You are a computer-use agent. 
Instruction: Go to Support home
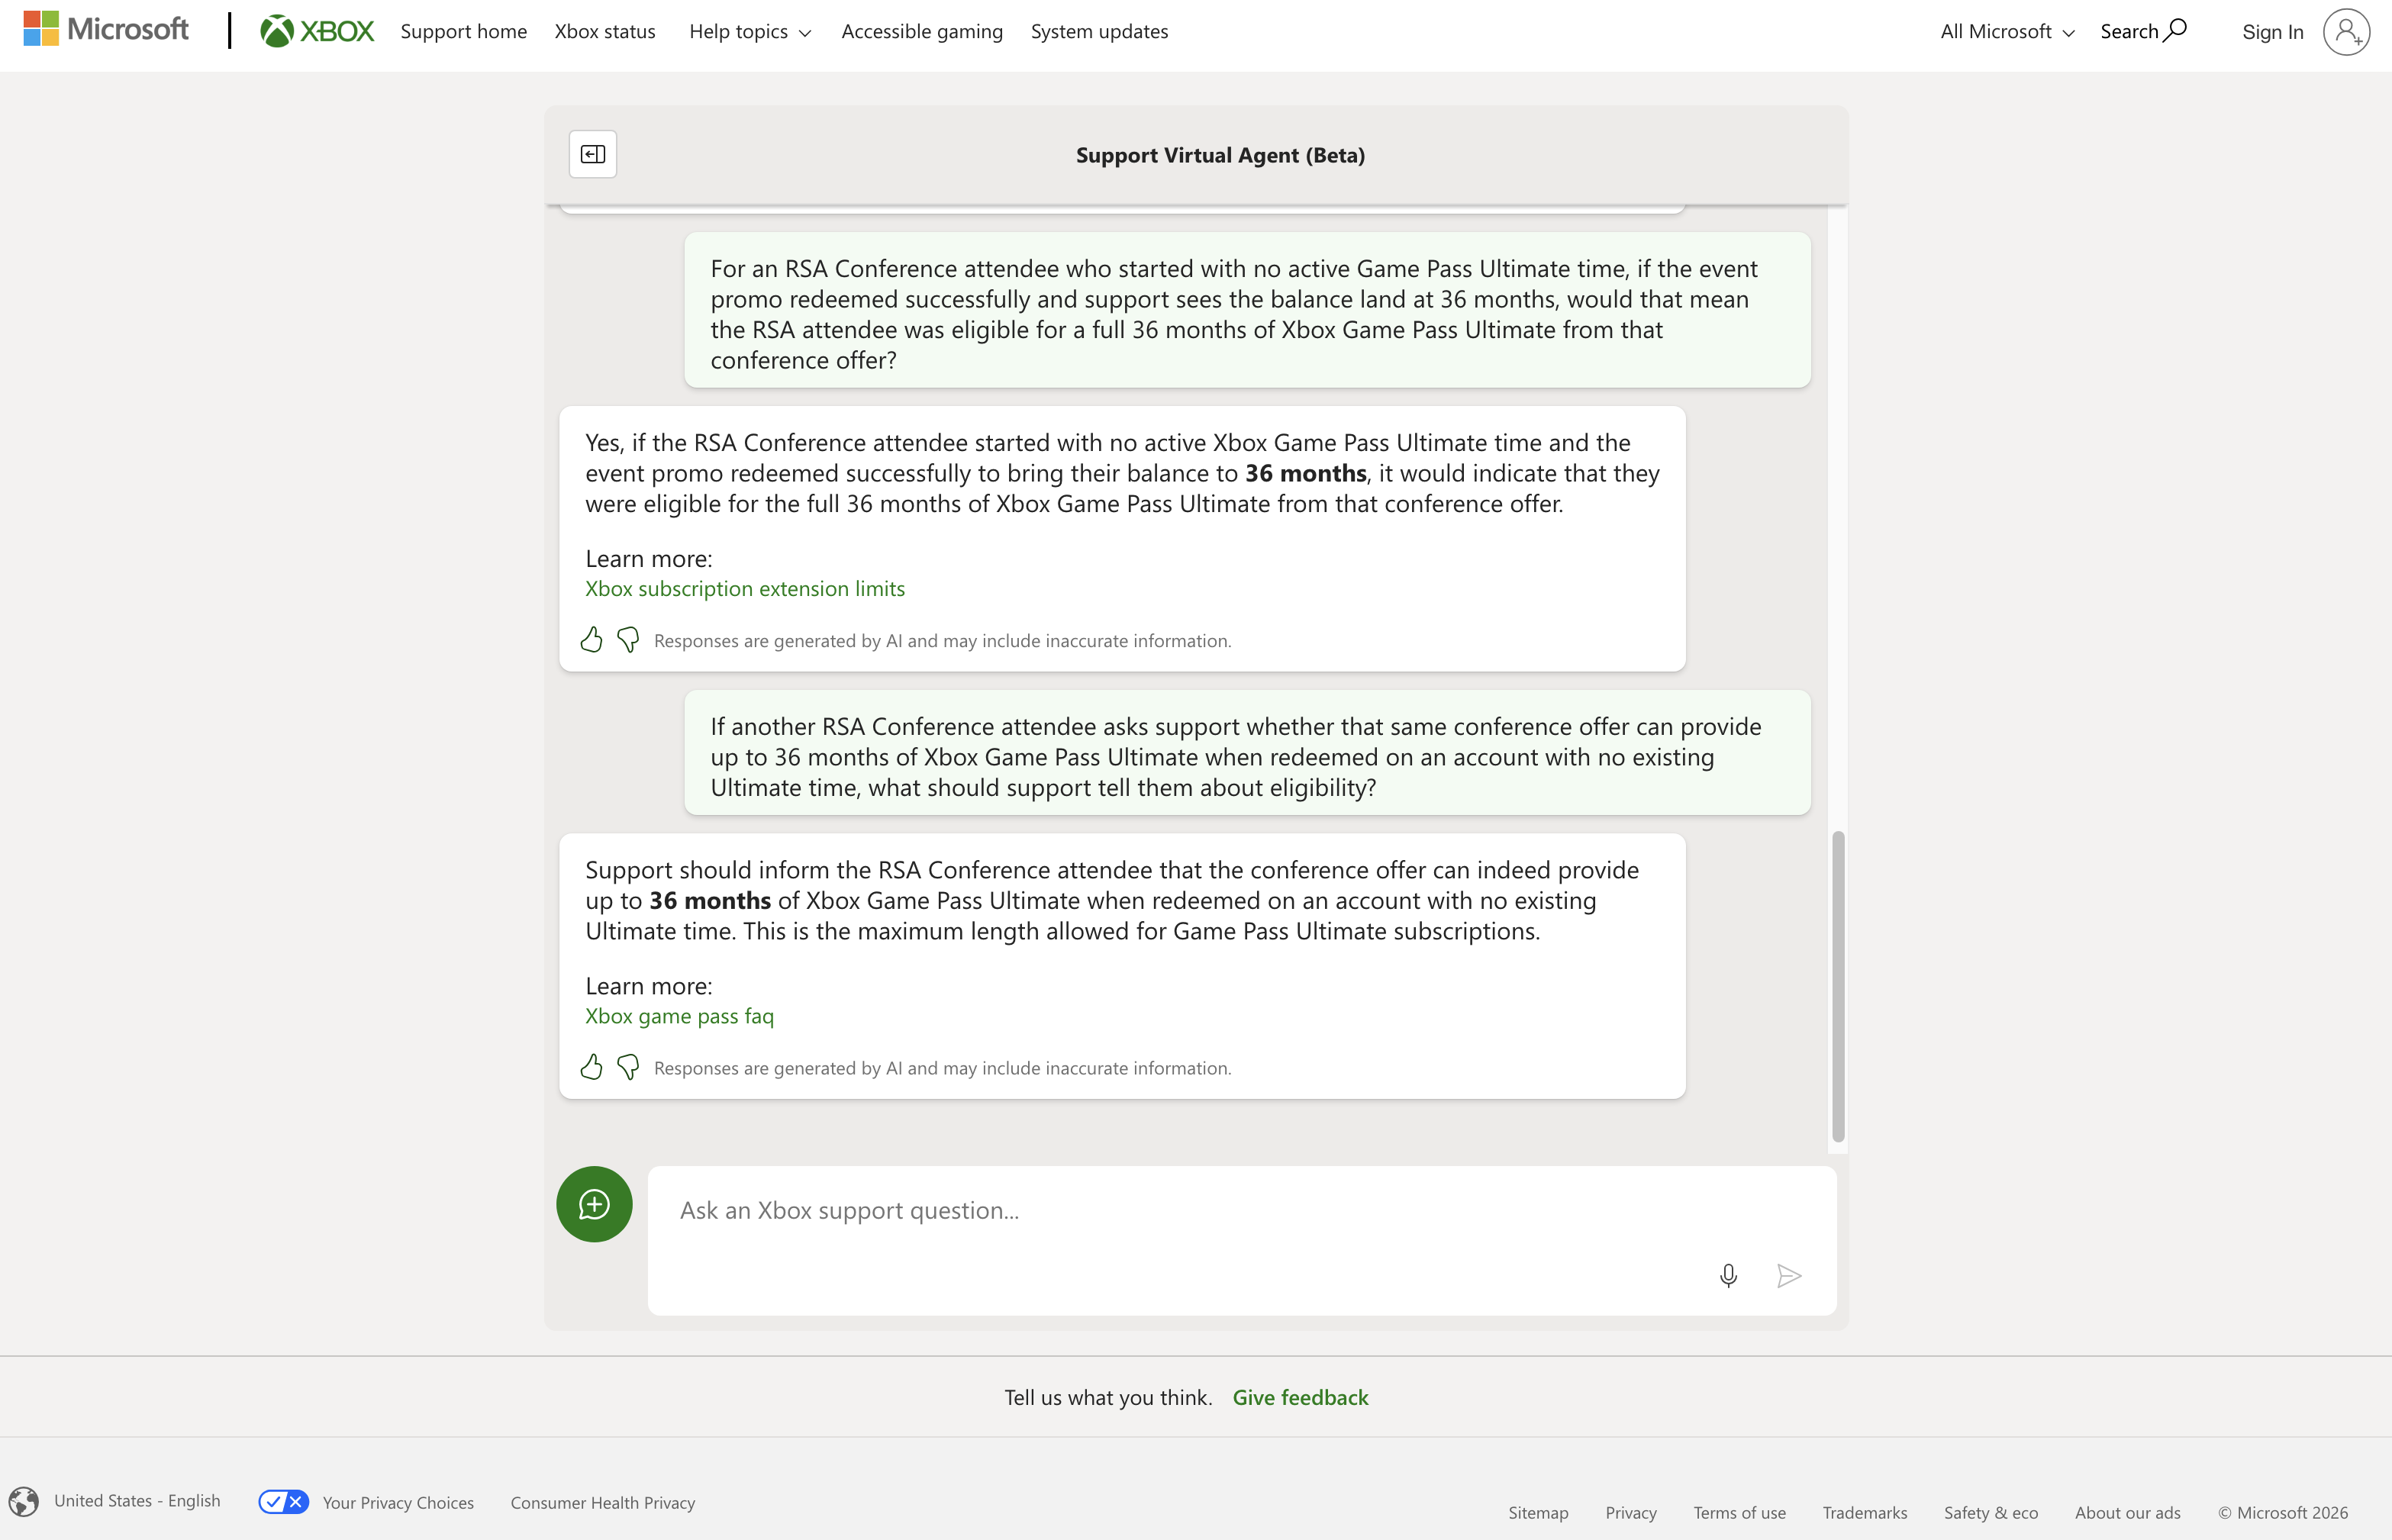click(x=463, y=31)
